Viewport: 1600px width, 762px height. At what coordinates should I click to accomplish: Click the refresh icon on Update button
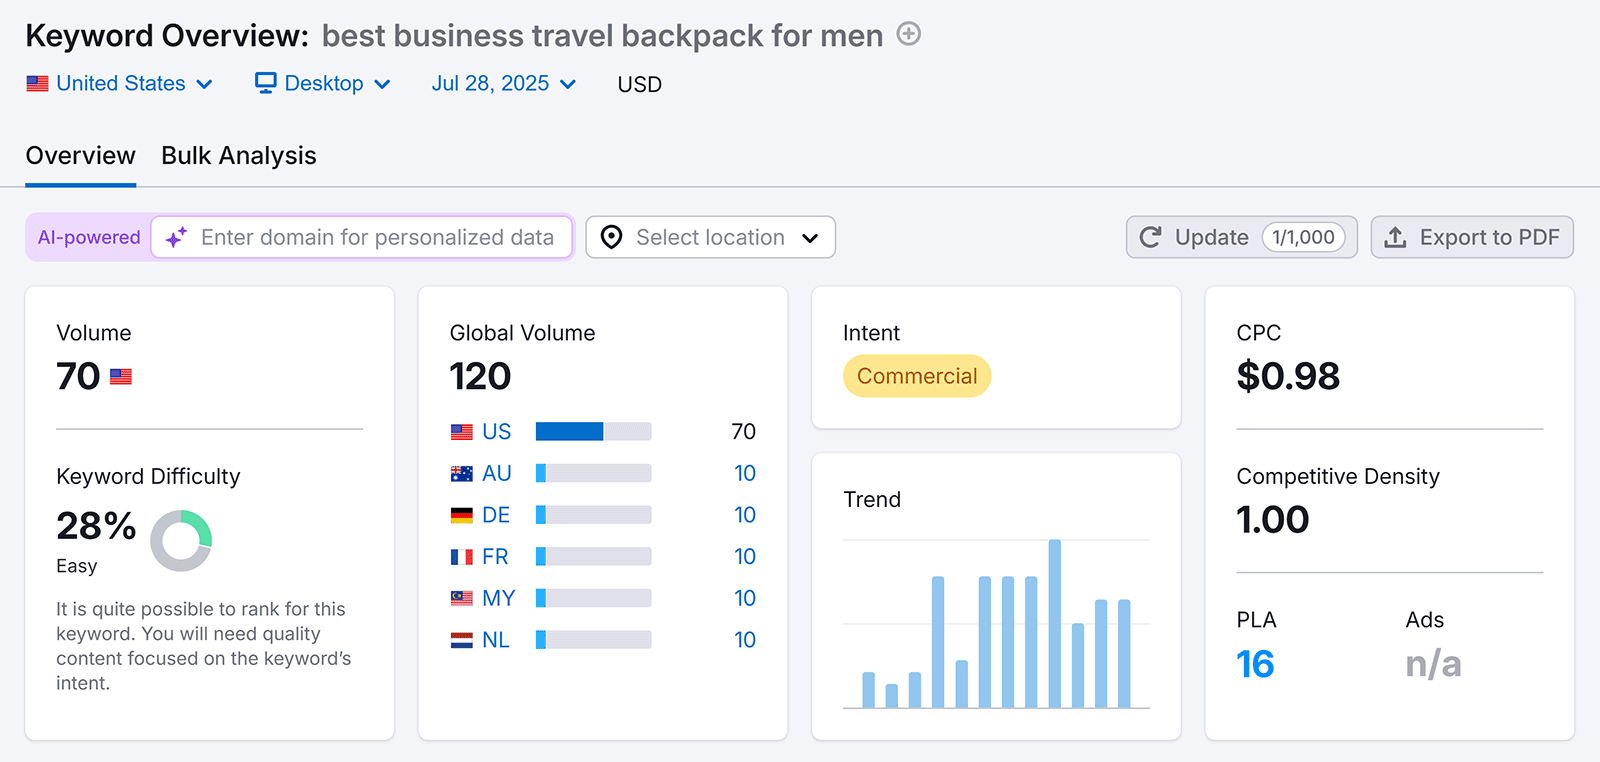1151,238
